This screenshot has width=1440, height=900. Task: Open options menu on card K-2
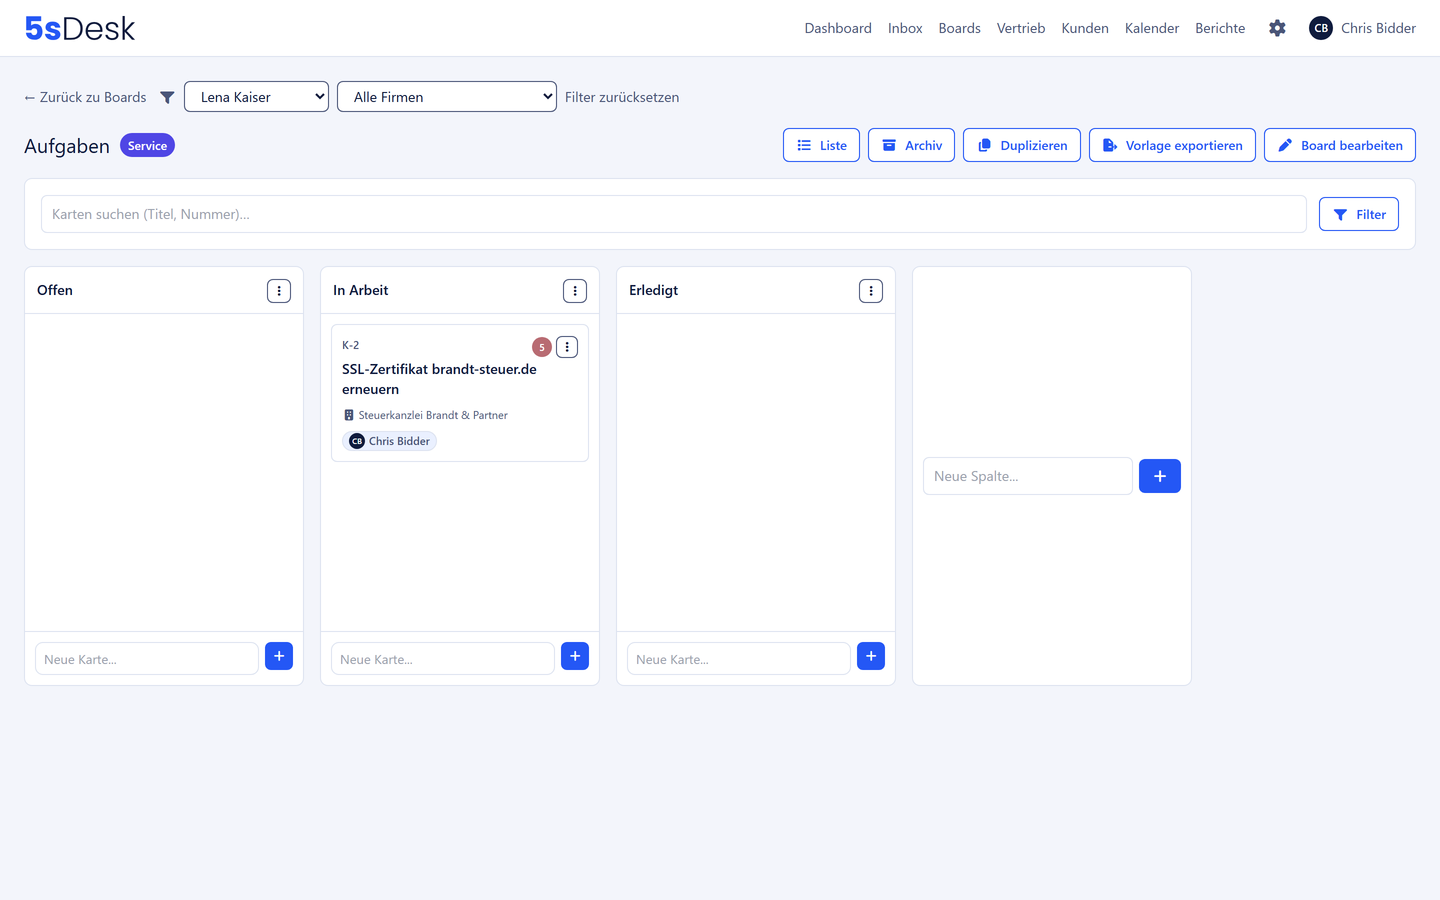pos(567,347)
